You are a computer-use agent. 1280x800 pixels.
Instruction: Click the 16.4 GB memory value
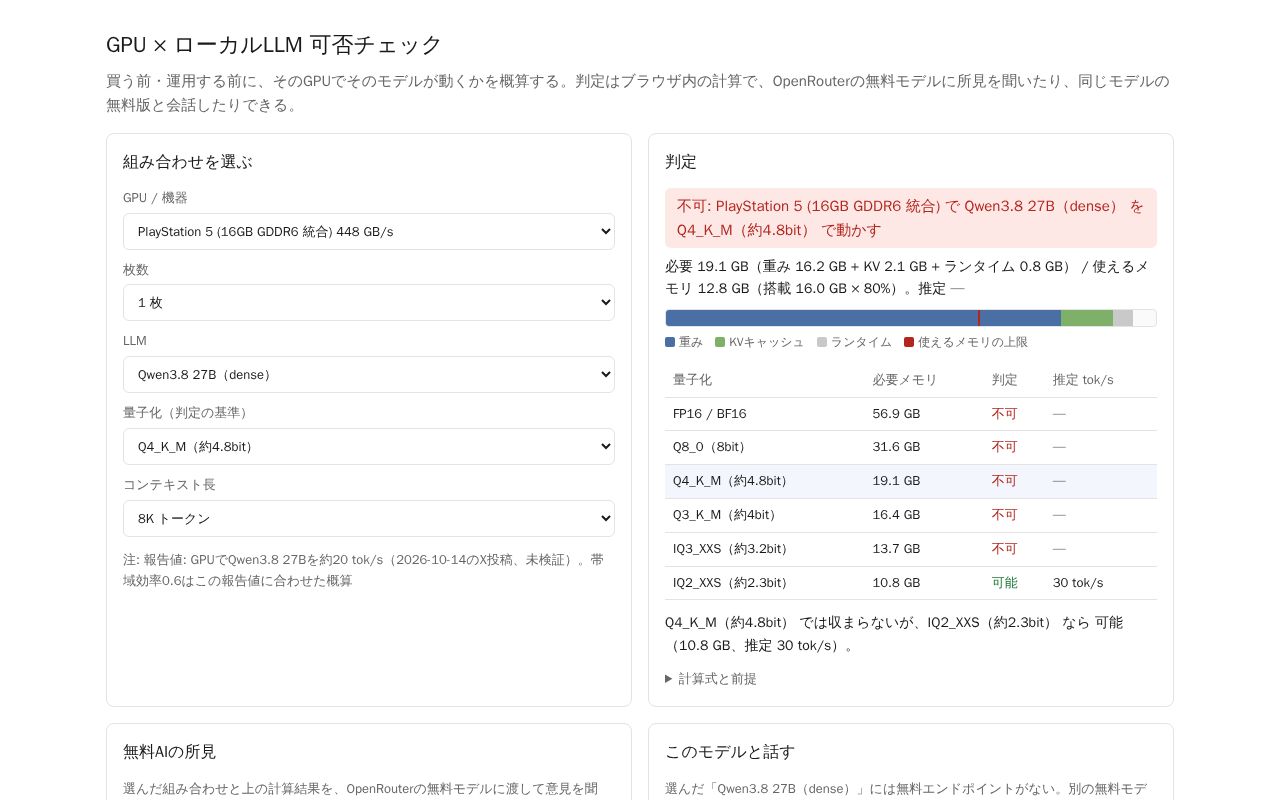pos(896,515)
